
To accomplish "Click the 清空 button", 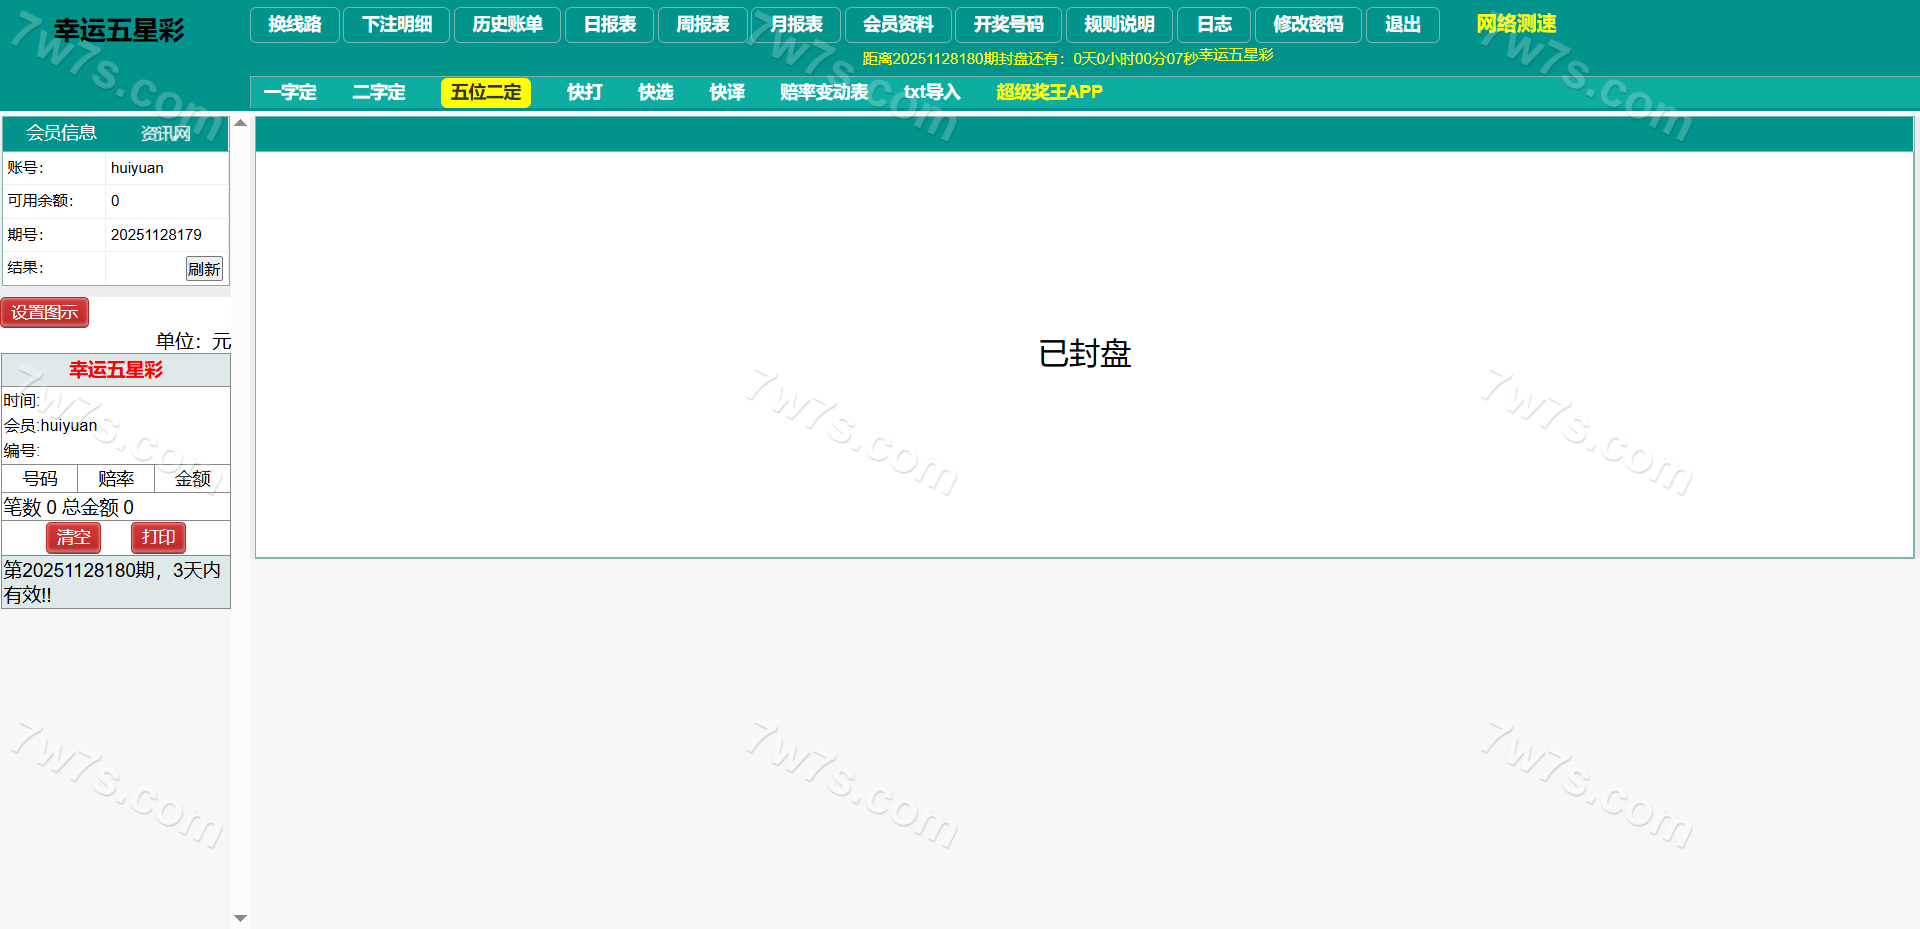I will 73,538.
